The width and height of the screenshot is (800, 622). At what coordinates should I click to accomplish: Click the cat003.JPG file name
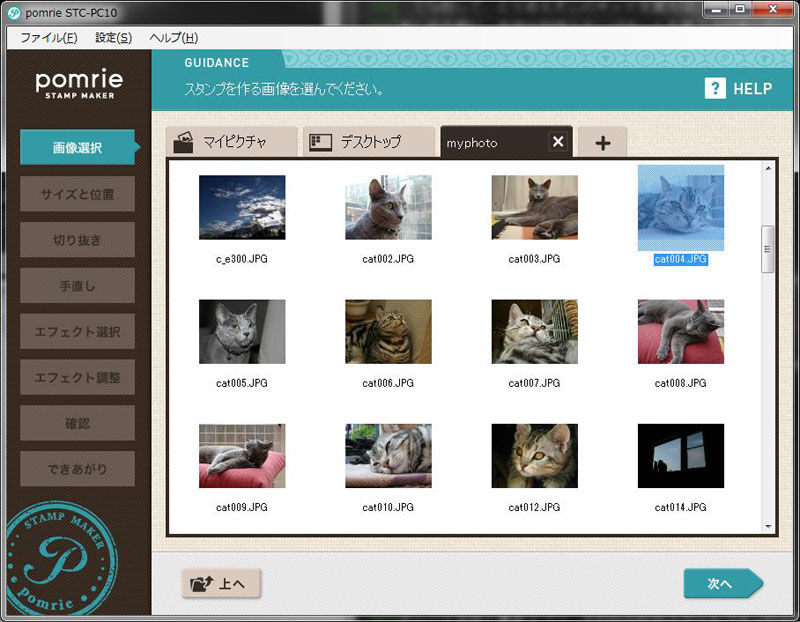coord(534,259)
